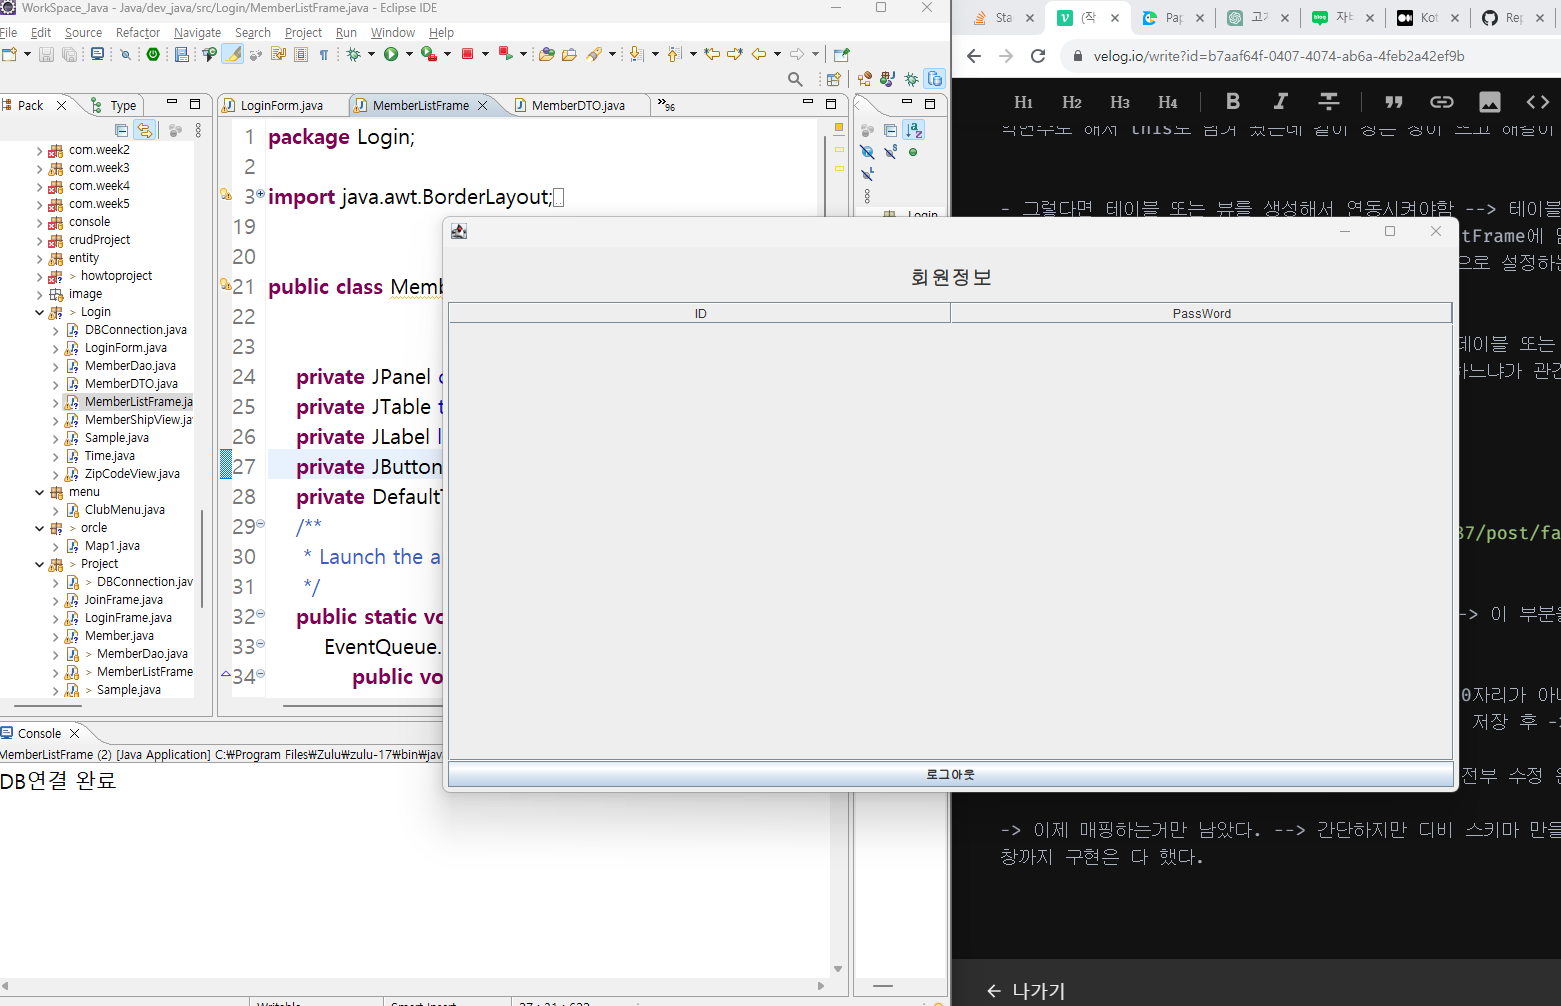The height and width of the screenshot is (1006, 1561).
Task: Switch to LoginForm.java editor tab
Action: tap(282, 105)
